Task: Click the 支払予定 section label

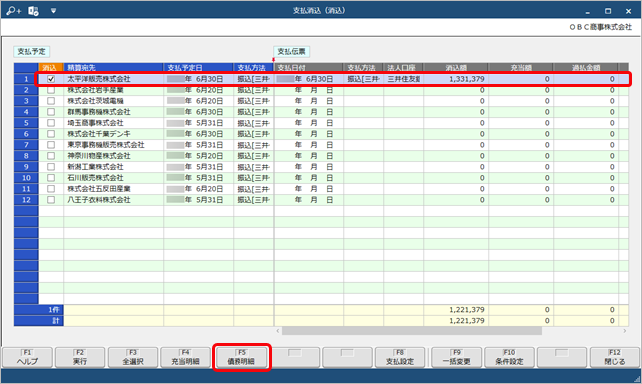Action: coord(32,52)
